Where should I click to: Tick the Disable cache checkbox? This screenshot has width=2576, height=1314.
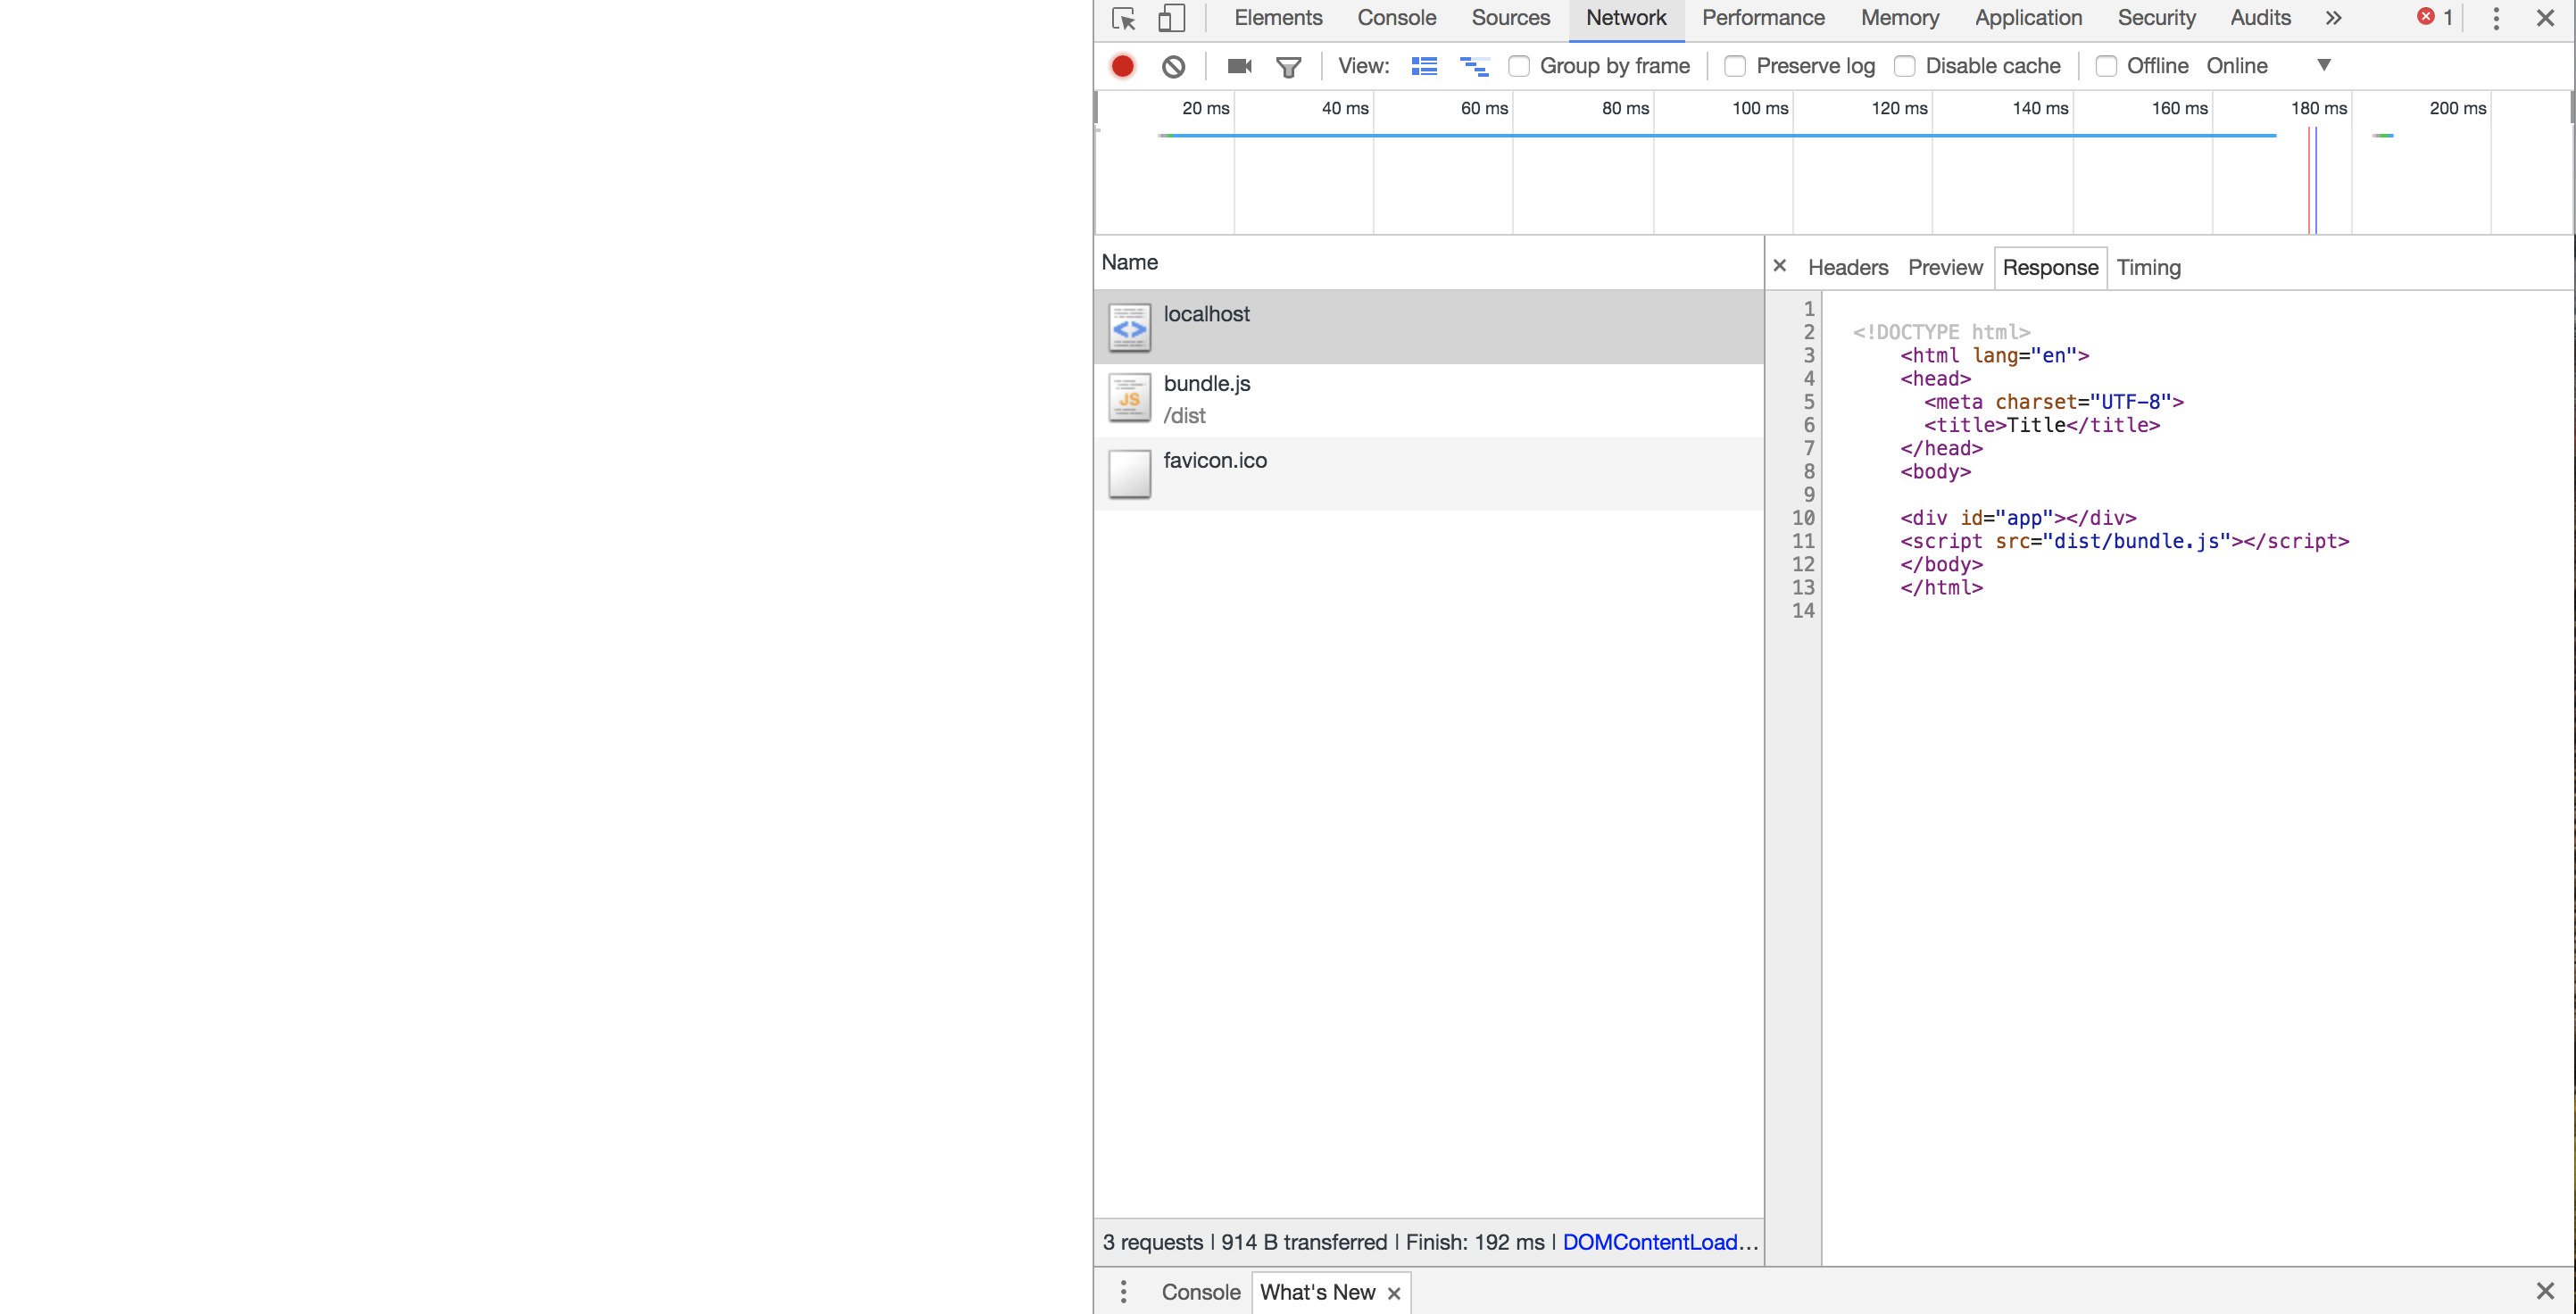coord(1905,66)
